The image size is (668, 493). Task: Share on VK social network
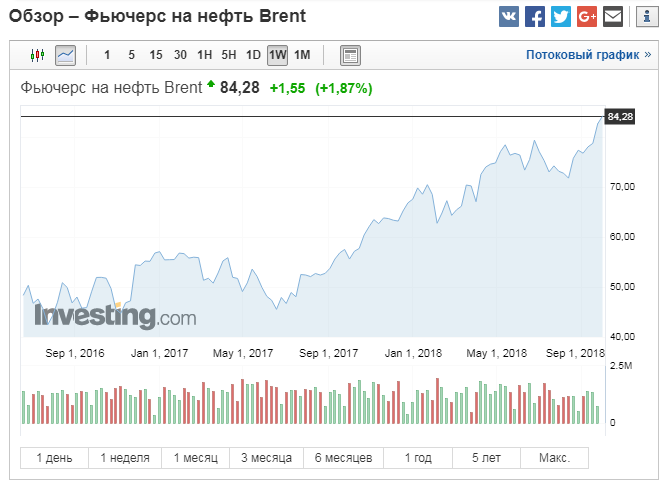(x=509, y=17)
